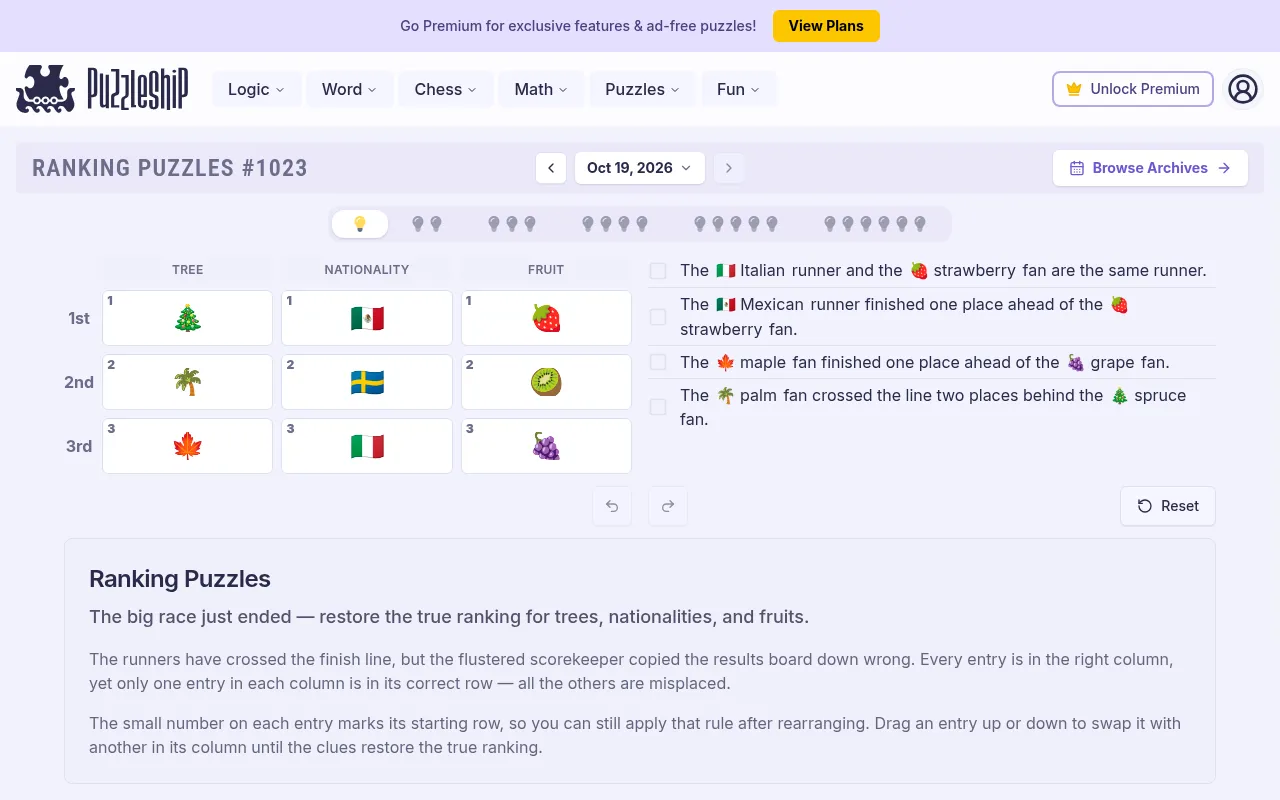Image resolution: width=1280 pixels, height=800 pixels.
Task: Select the spruce tree tile in 1st
Action: 188,318
